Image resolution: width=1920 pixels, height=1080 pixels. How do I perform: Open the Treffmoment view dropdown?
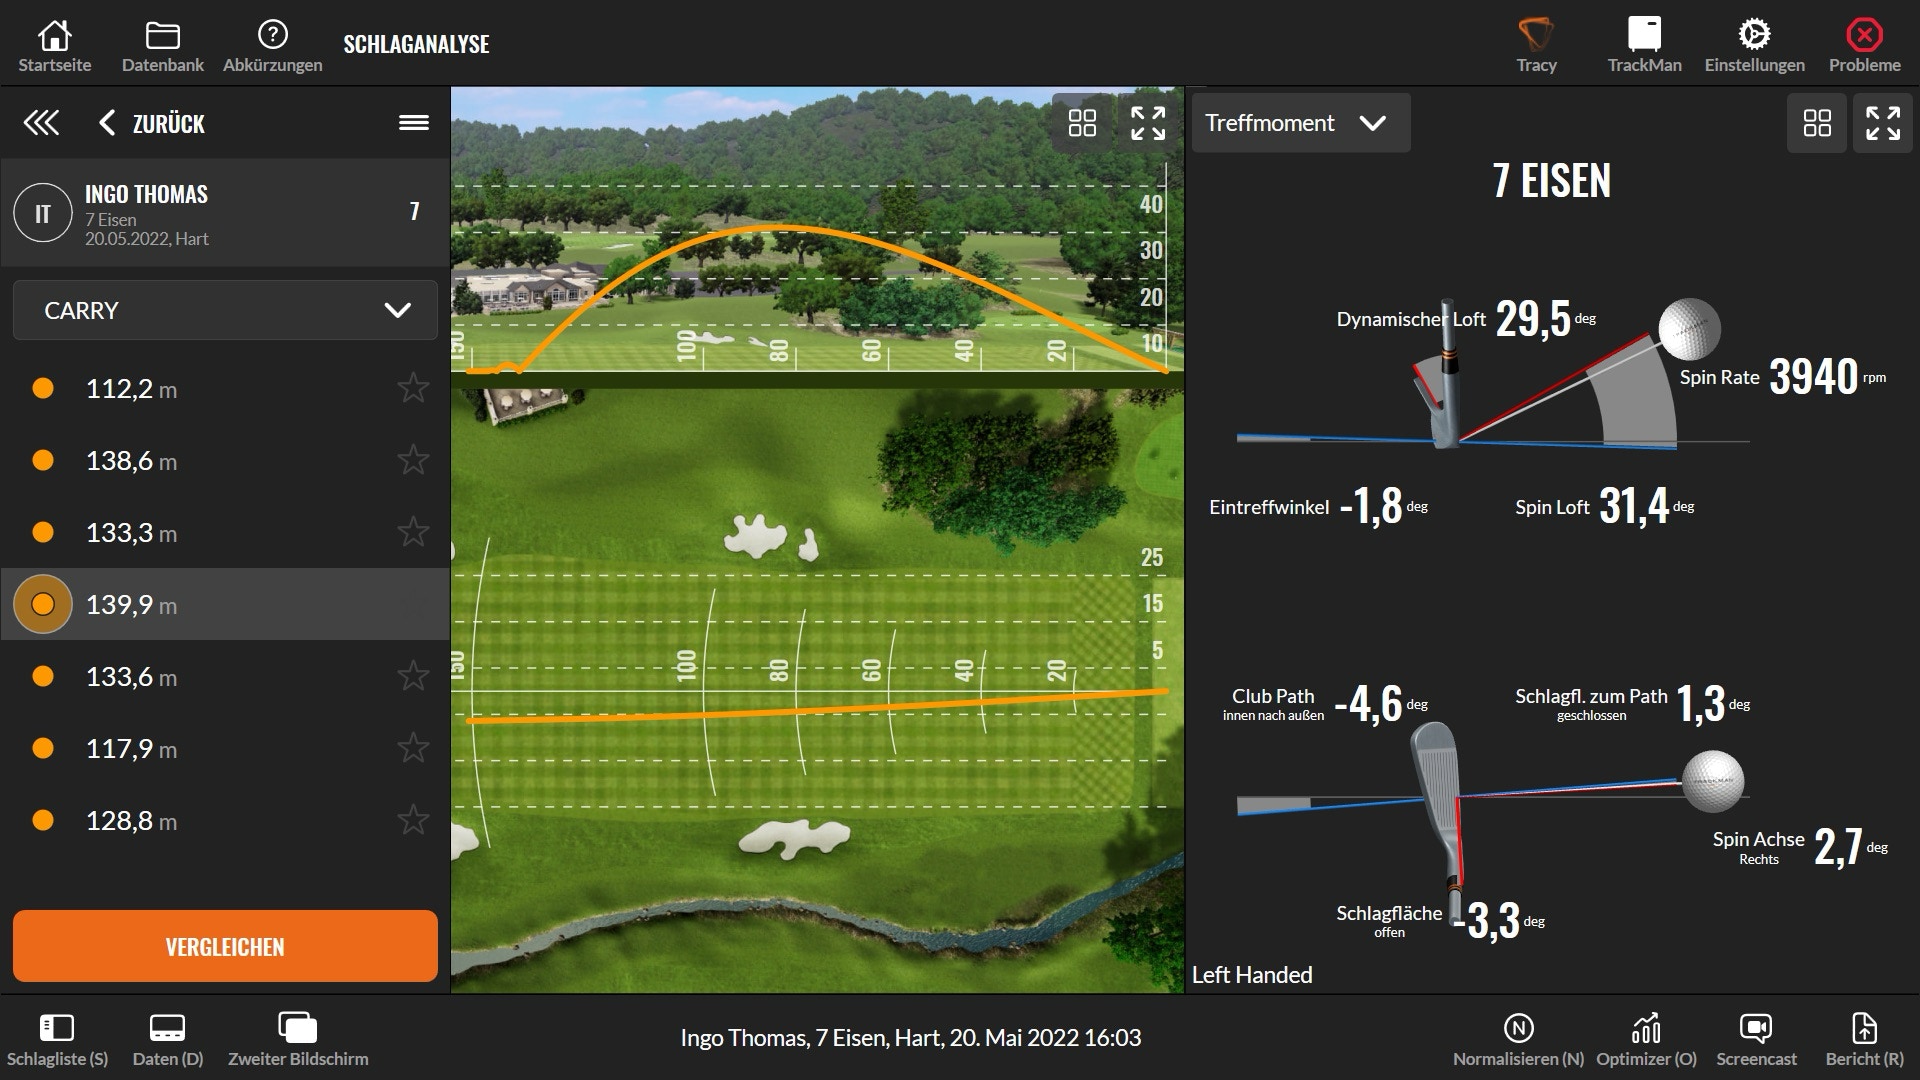(x=1301, y=123)
